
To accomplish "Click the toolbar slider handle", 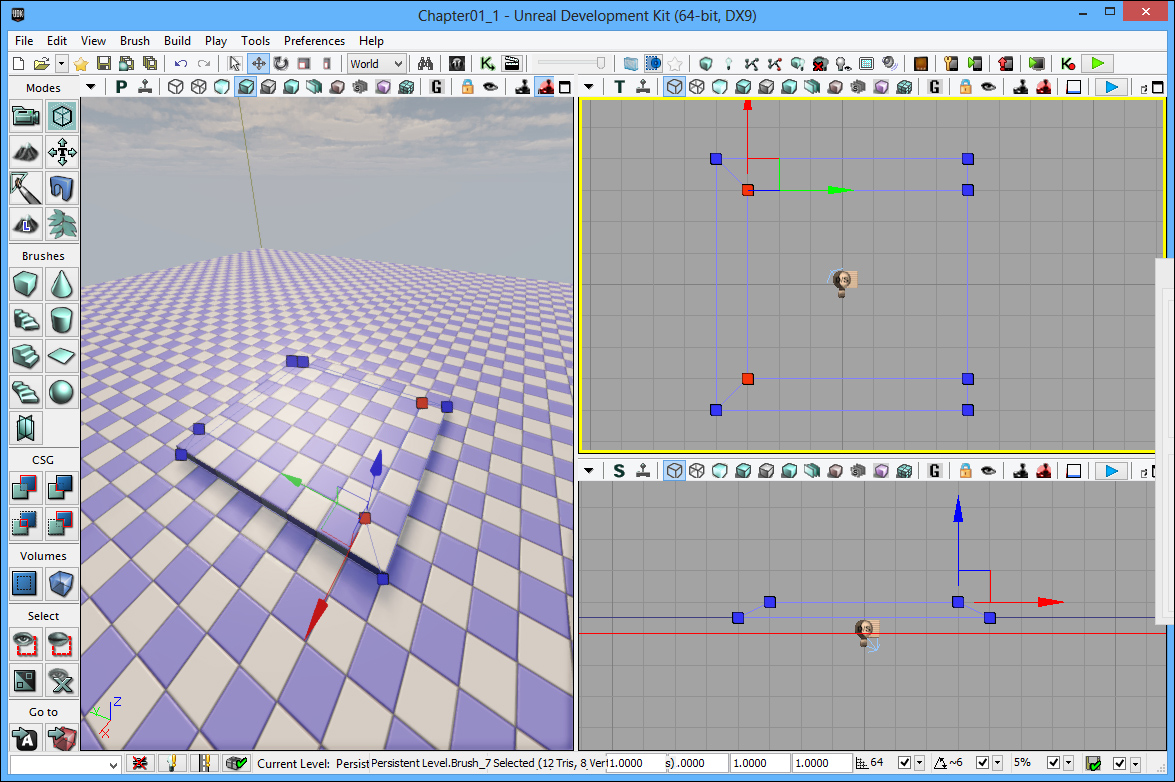I will click(x=601, y=63).
